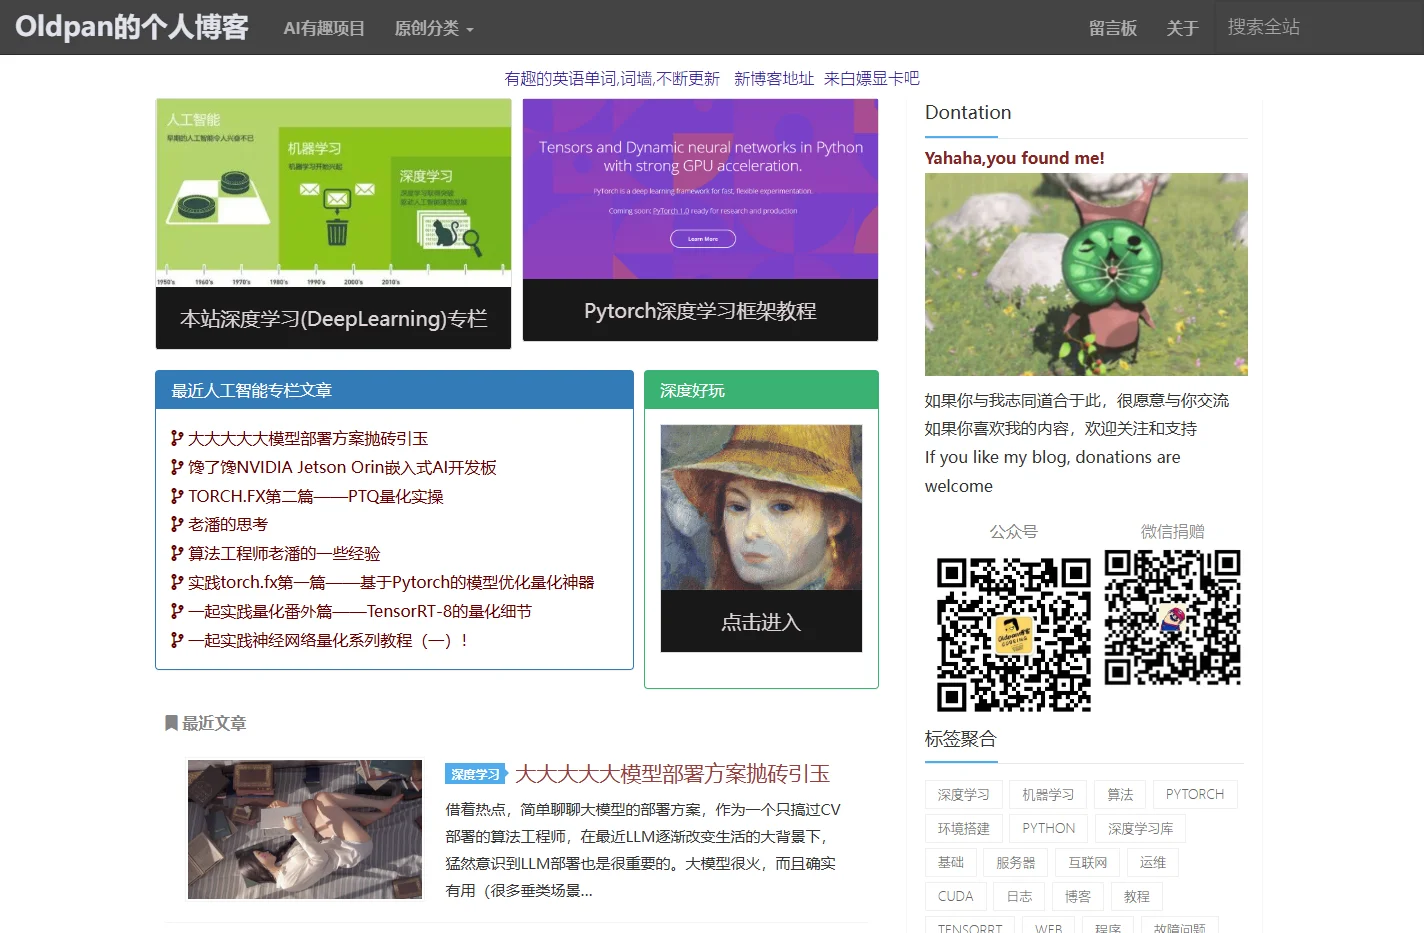
Task: Click the portrait painting in 深度好玩
Action: 761,507
